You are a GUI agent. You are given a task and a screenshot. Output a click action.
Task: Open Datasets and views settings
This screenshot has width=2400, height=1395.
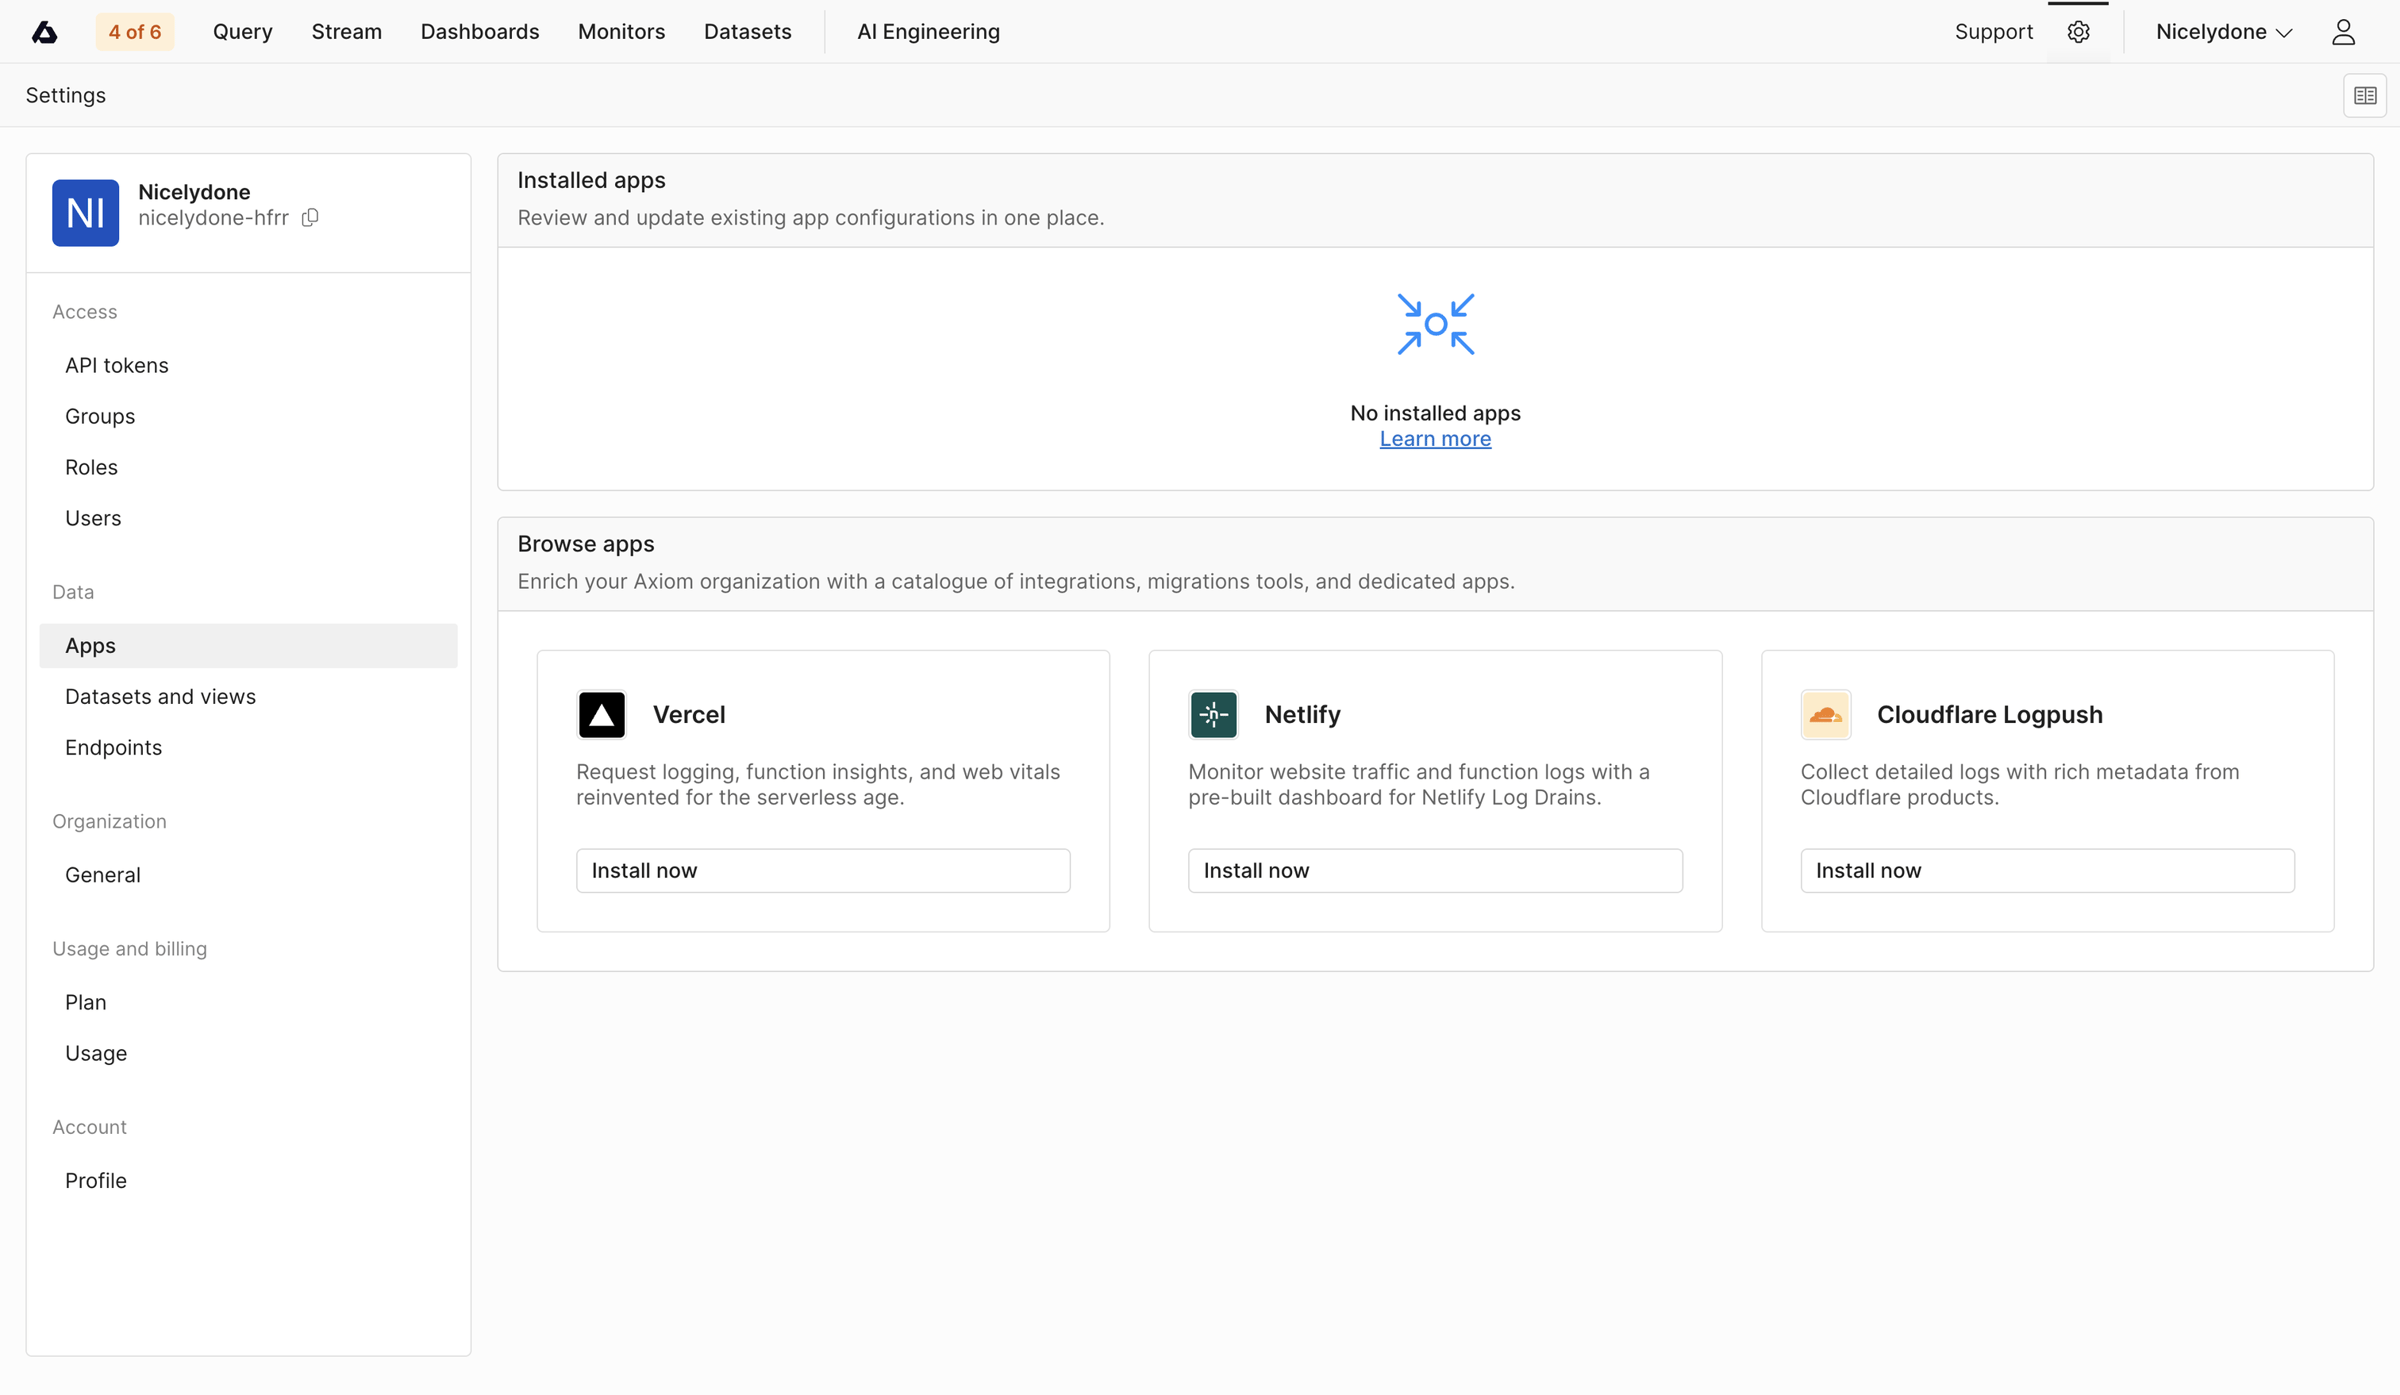click(x=248, y=697)
